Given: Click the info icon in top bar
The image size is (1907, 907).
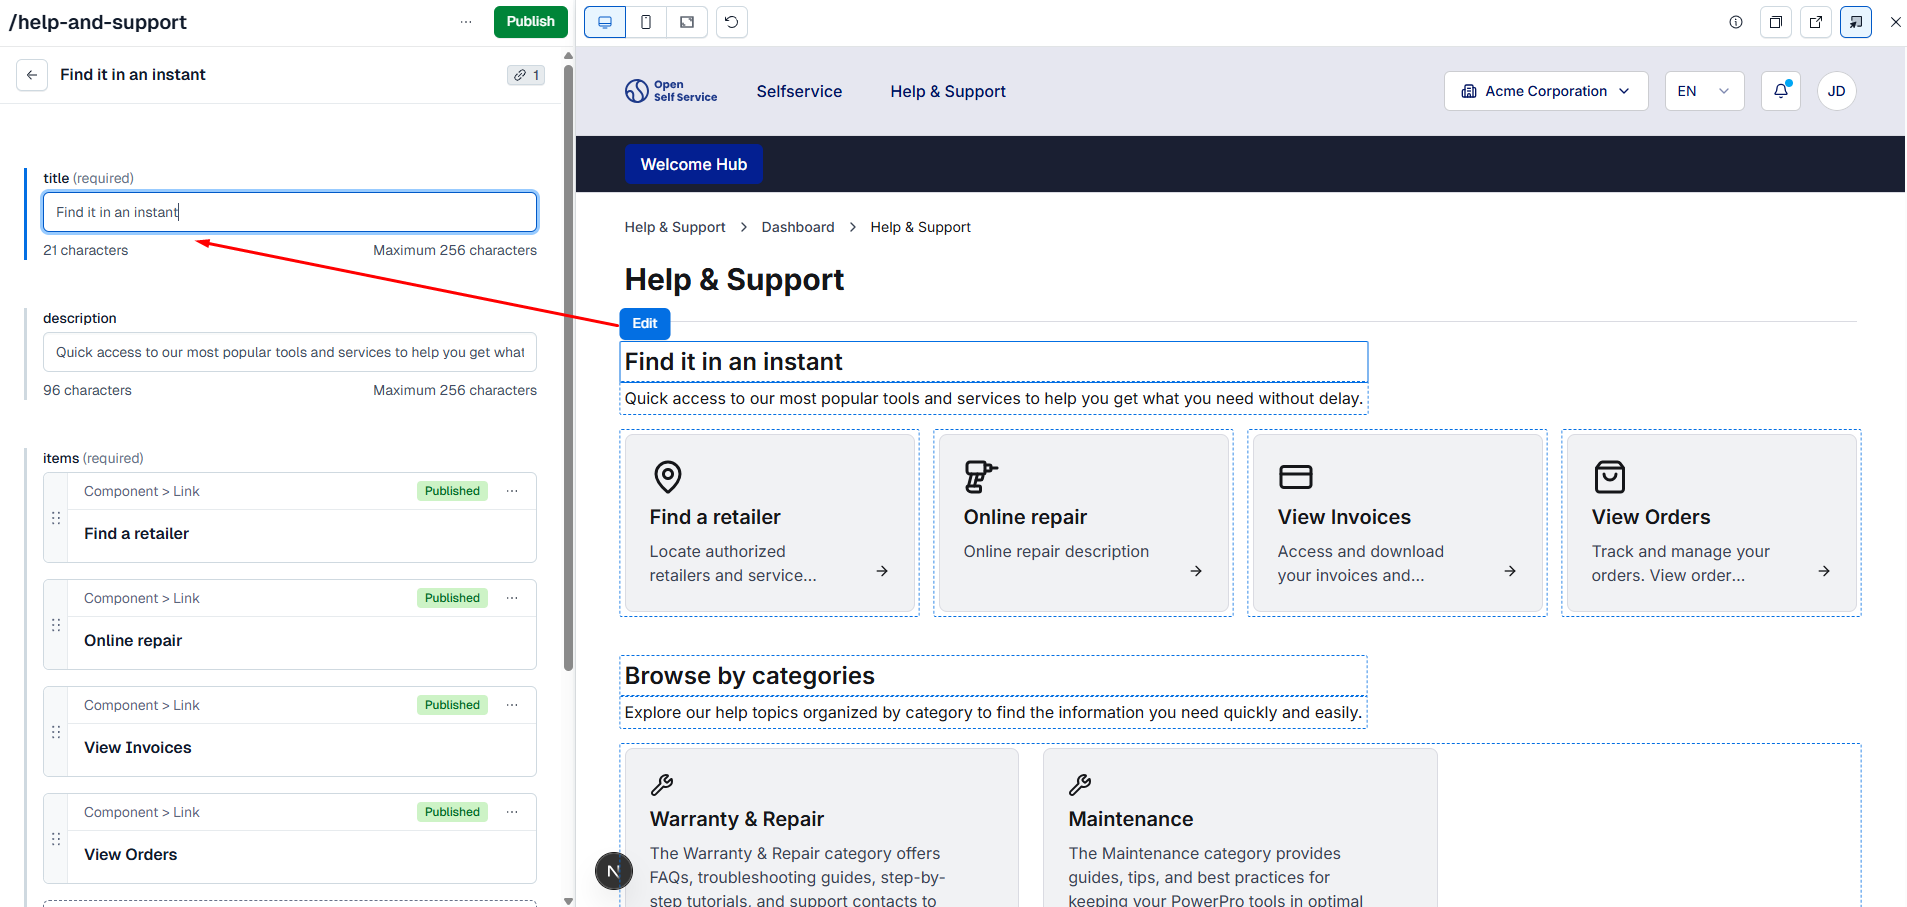Looking at the screenshot, I should click(x=1736, y=22).
